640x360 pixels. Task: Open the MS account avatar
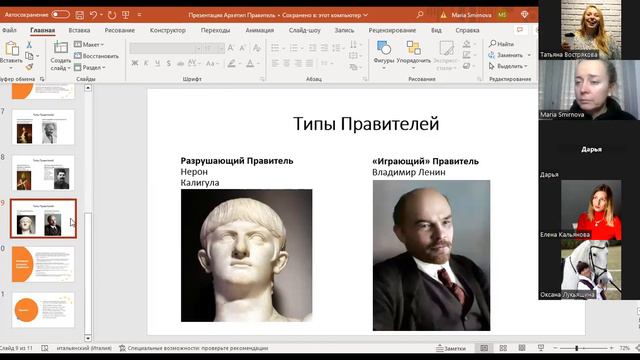pyautogui.click(x=502, y=15)
